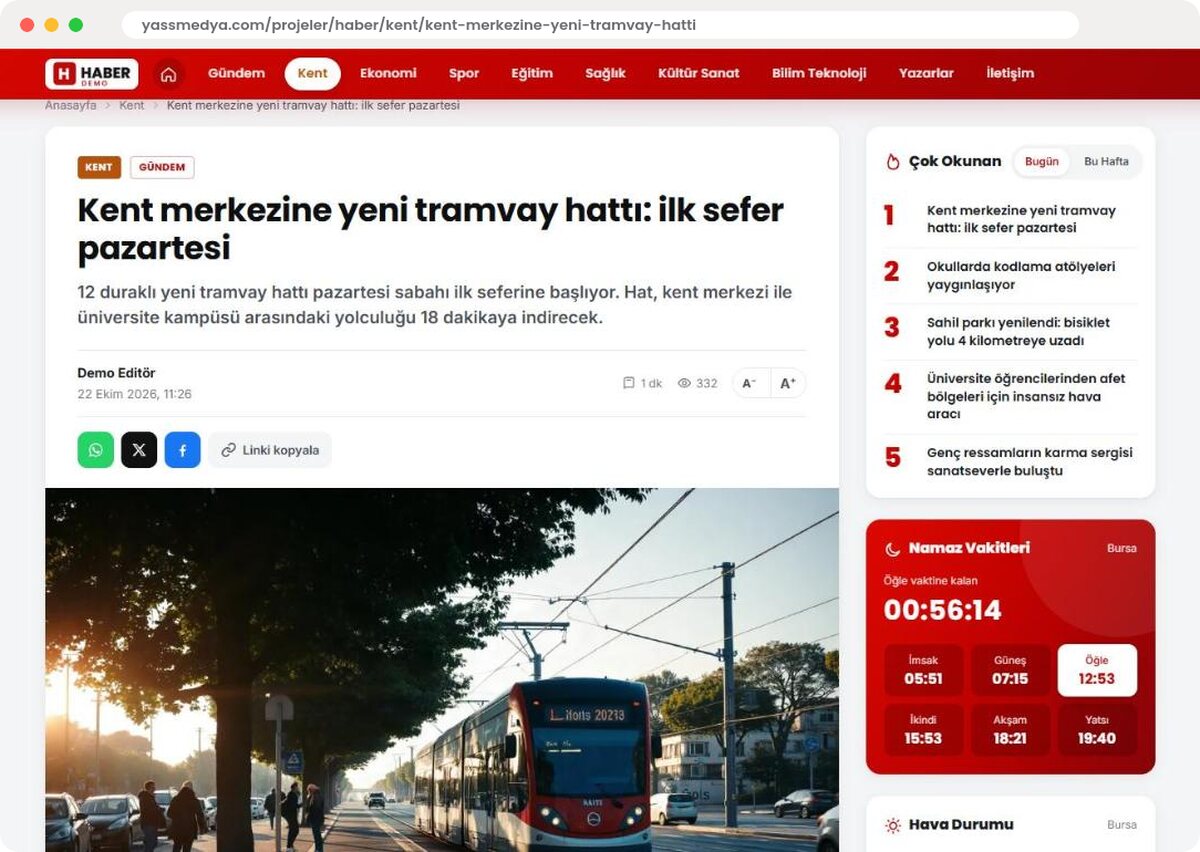Image resolution: width=1200 pixels, height=852 pixels.
Task: Click Demo Editör author name
Action: [x=117, y=373]
